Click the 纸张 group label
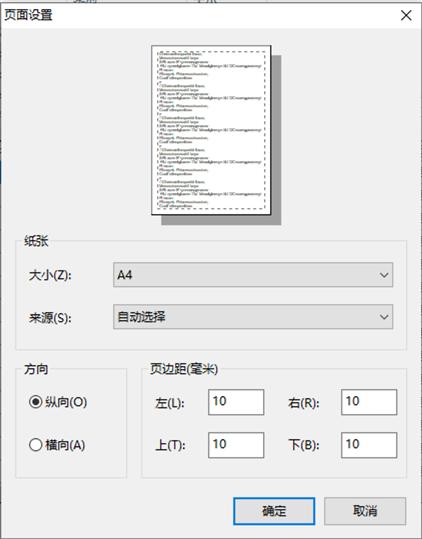The image size is (422, 539). point(36,241)
